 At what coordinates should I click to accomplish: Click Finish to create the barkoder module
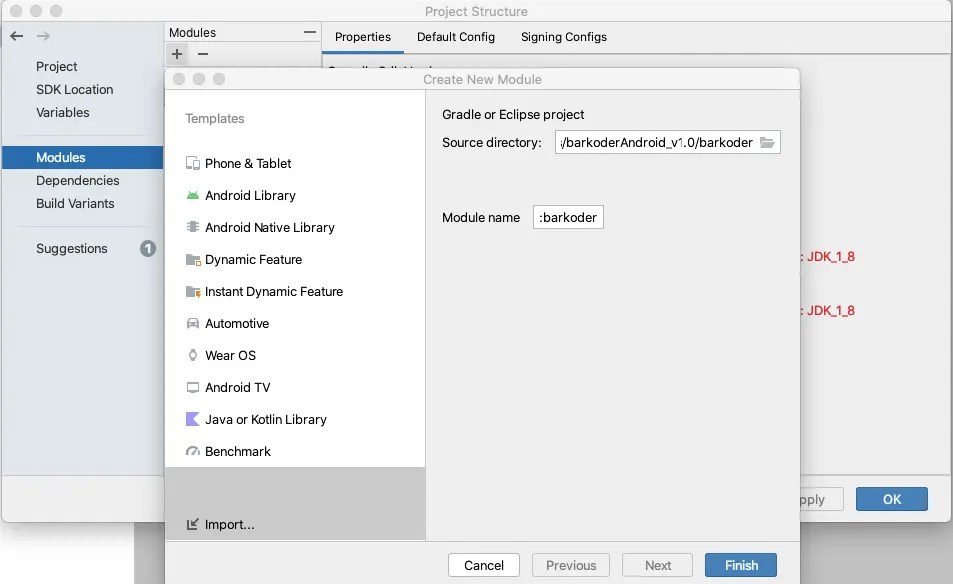740,565
